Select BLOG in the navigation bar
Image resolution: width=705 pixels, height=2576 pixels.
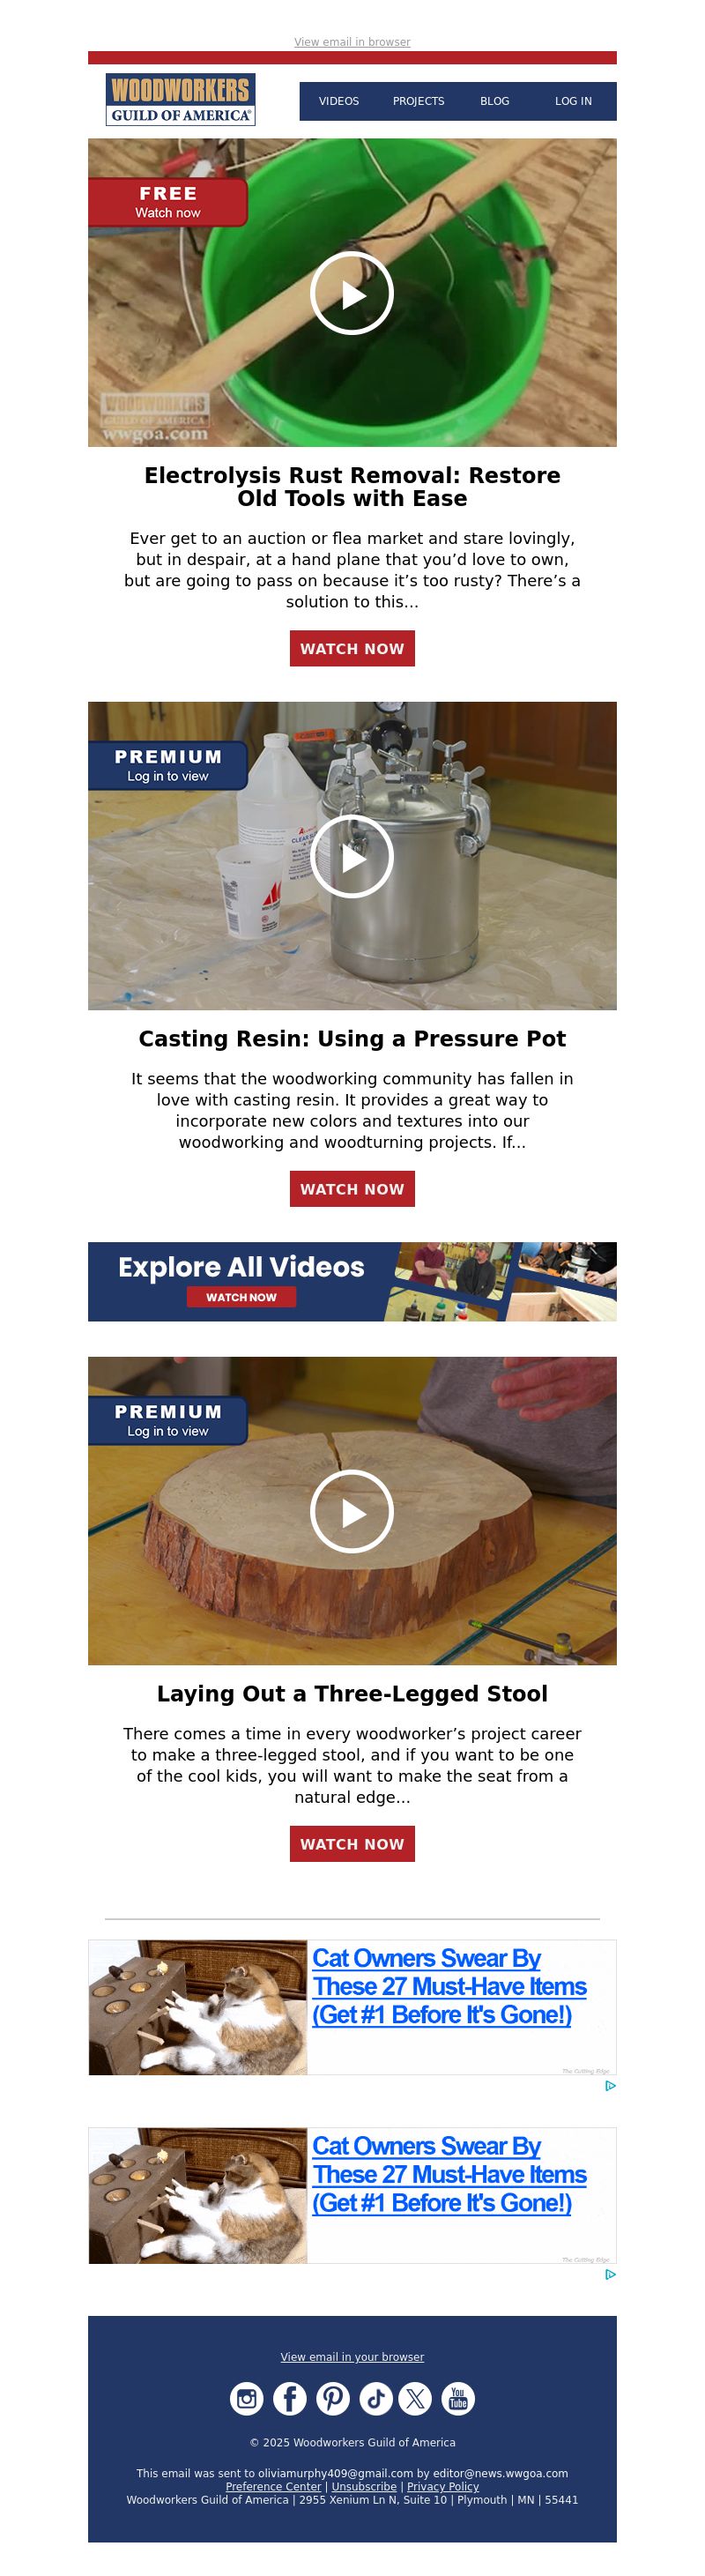coord(495,101)
